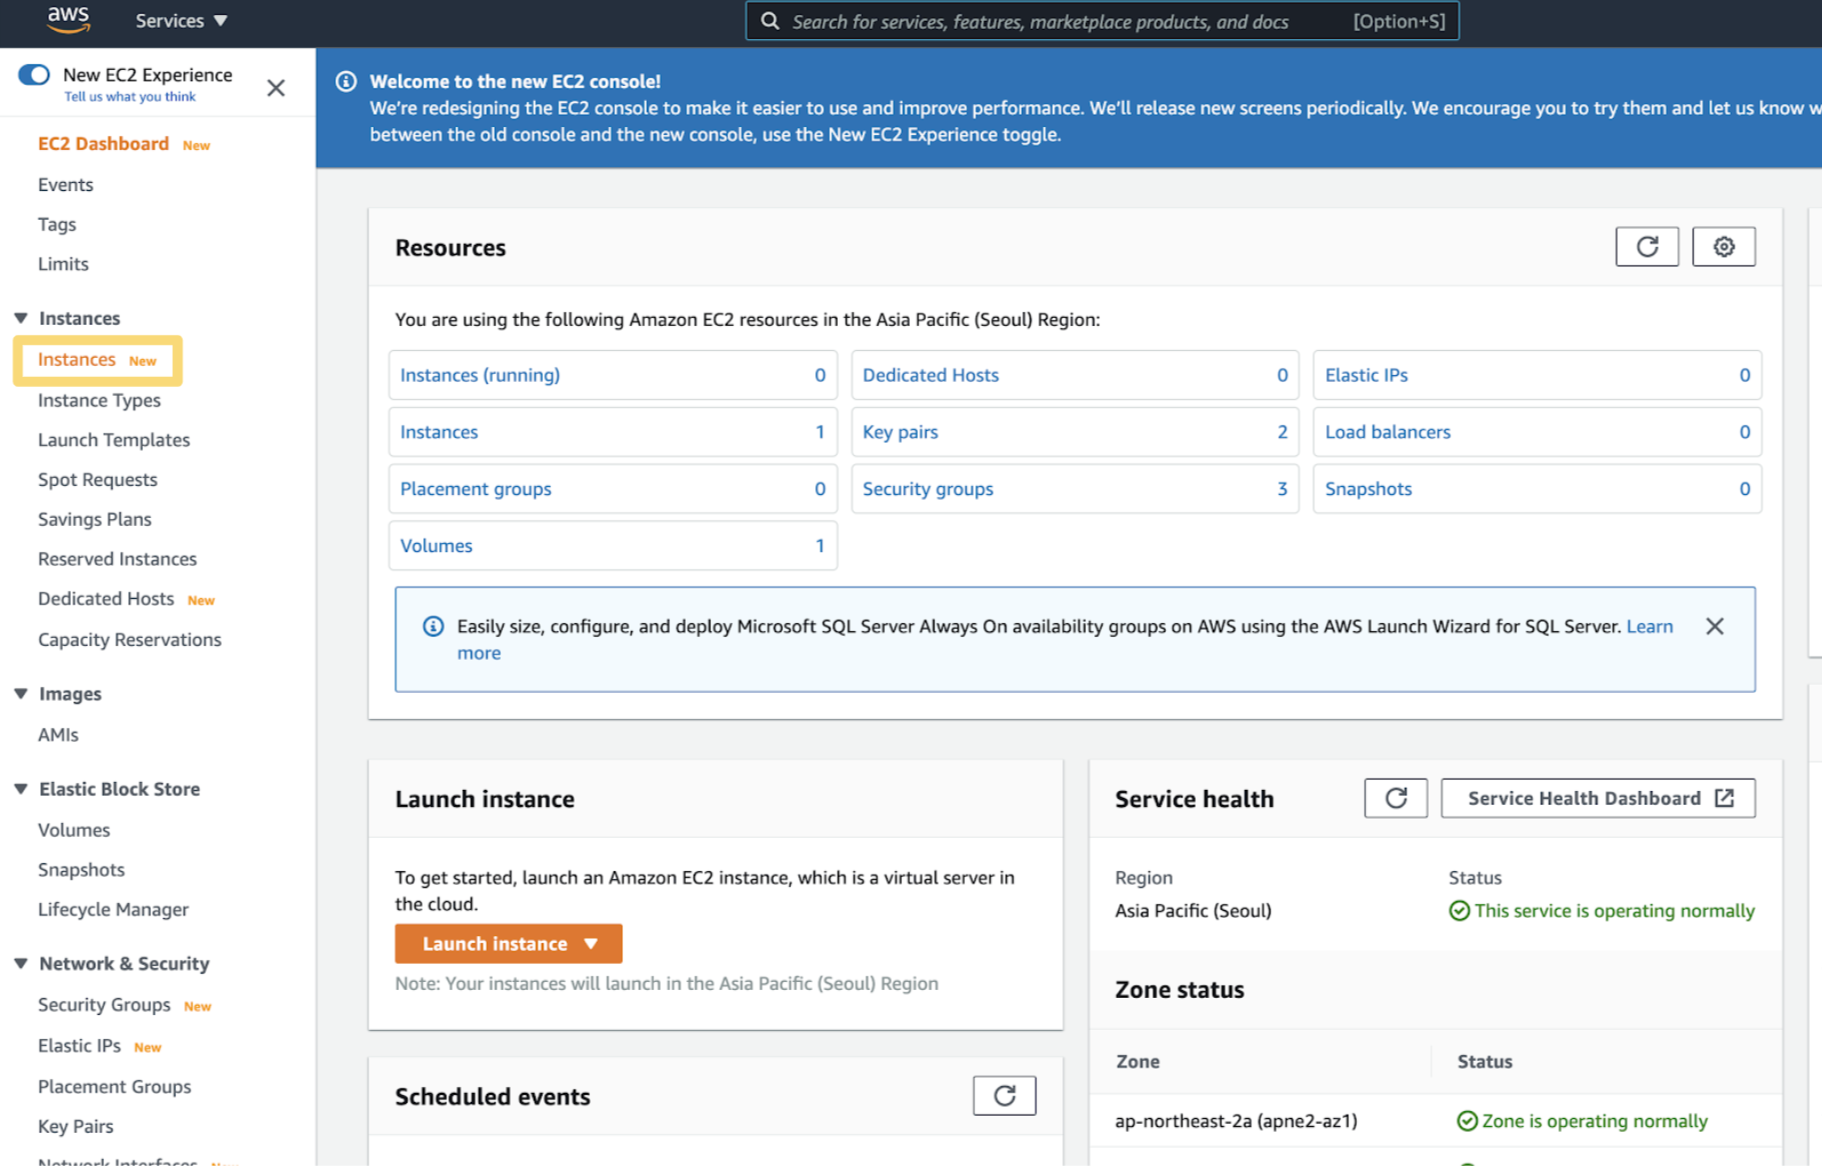Open AMIs in sidebar

click(58, 735)
